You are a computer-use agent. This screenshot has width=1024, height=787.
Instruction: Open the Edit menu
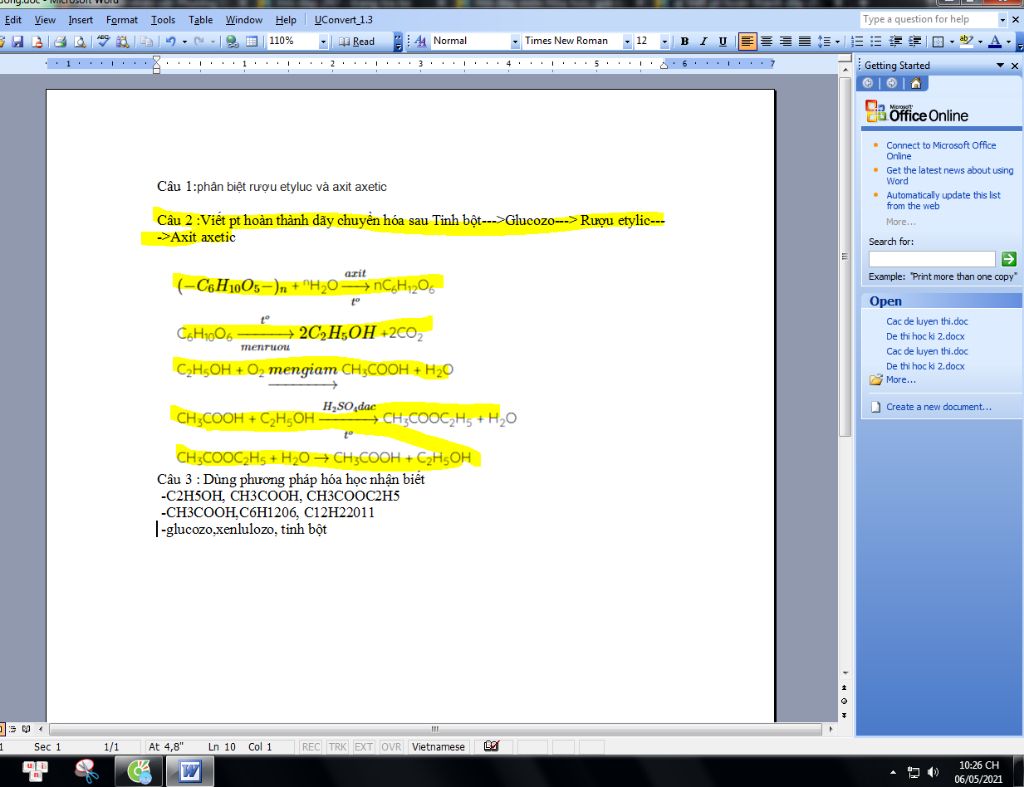tap(13, 20)
